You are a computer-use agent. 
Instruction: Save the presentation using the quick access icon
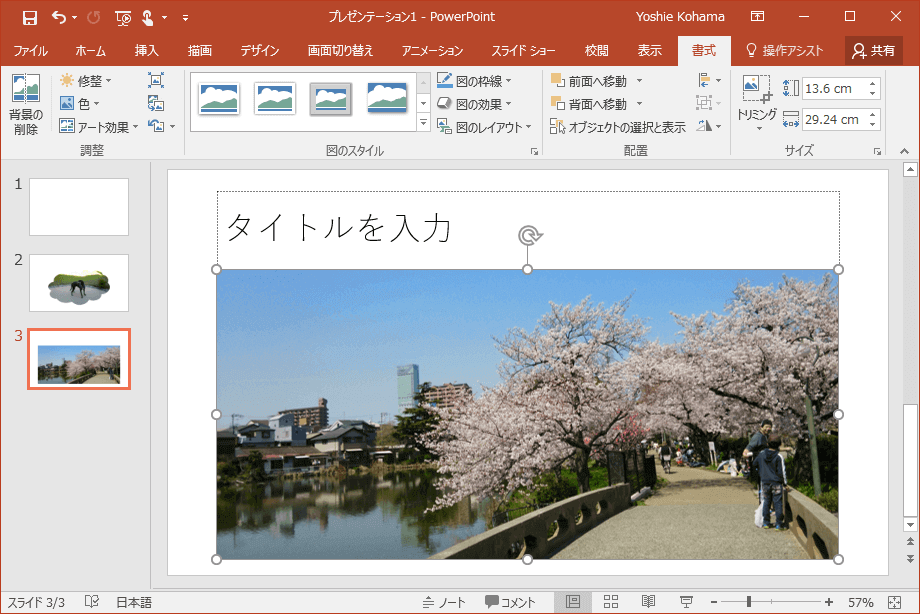point(29,17)
